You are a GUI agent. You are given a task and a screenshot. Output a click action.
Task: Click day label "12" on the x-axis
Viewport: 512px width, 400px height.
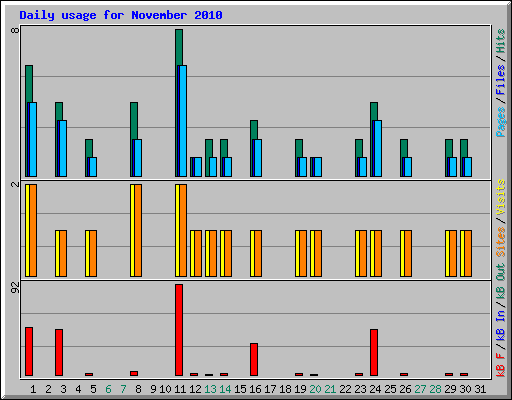click(195, 389)
